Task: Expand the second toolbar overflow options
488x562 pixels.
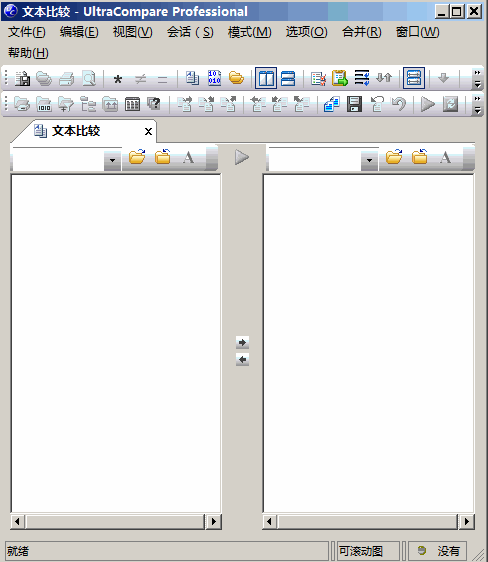Action: point(477,104)
